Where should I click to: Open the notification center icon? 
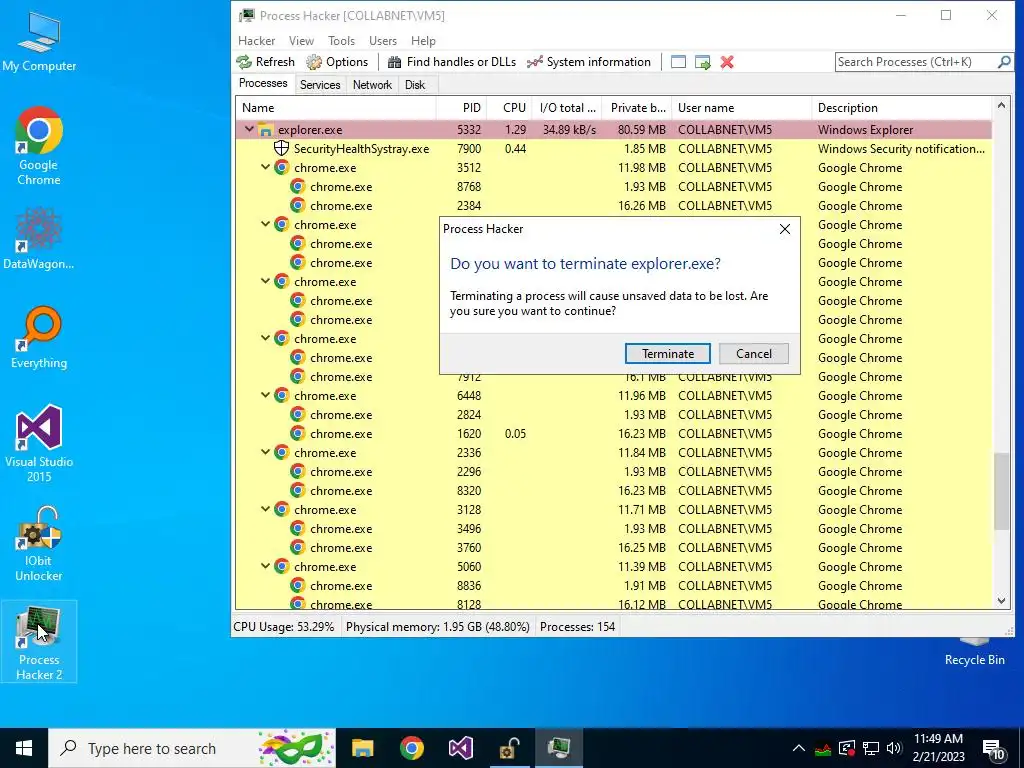click(993, 748)
